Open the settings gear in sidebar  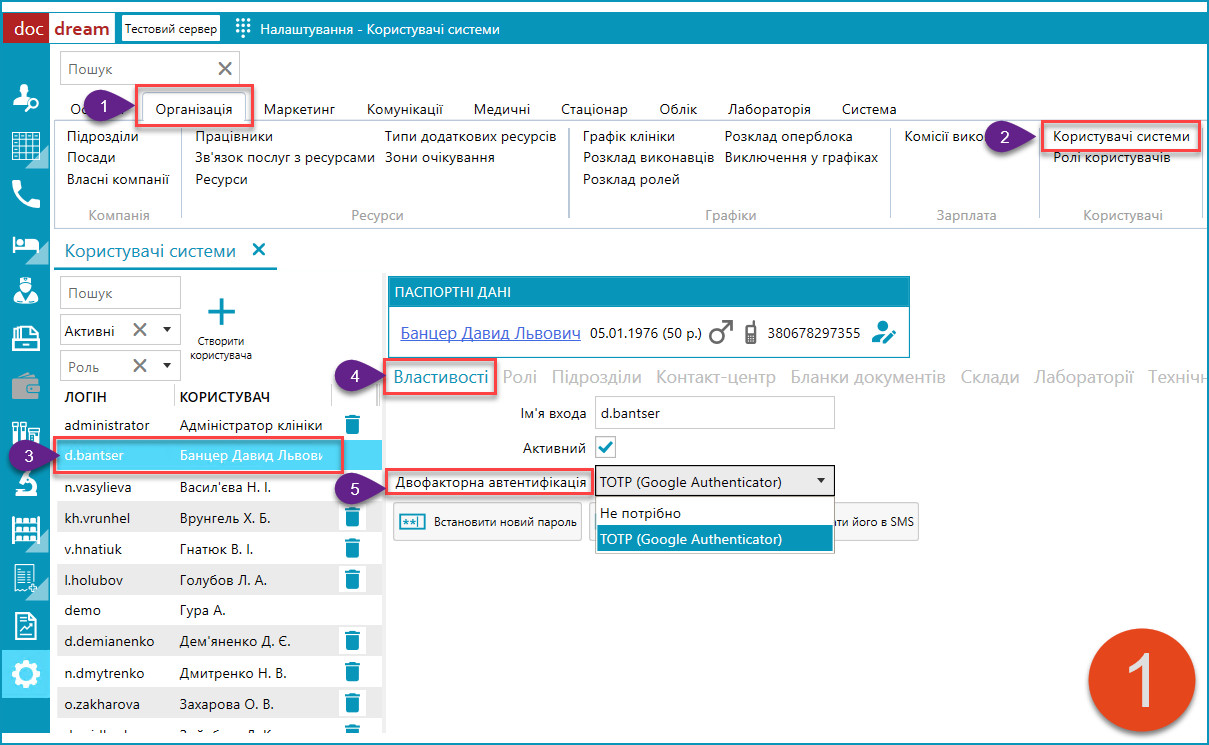point(25,675)
